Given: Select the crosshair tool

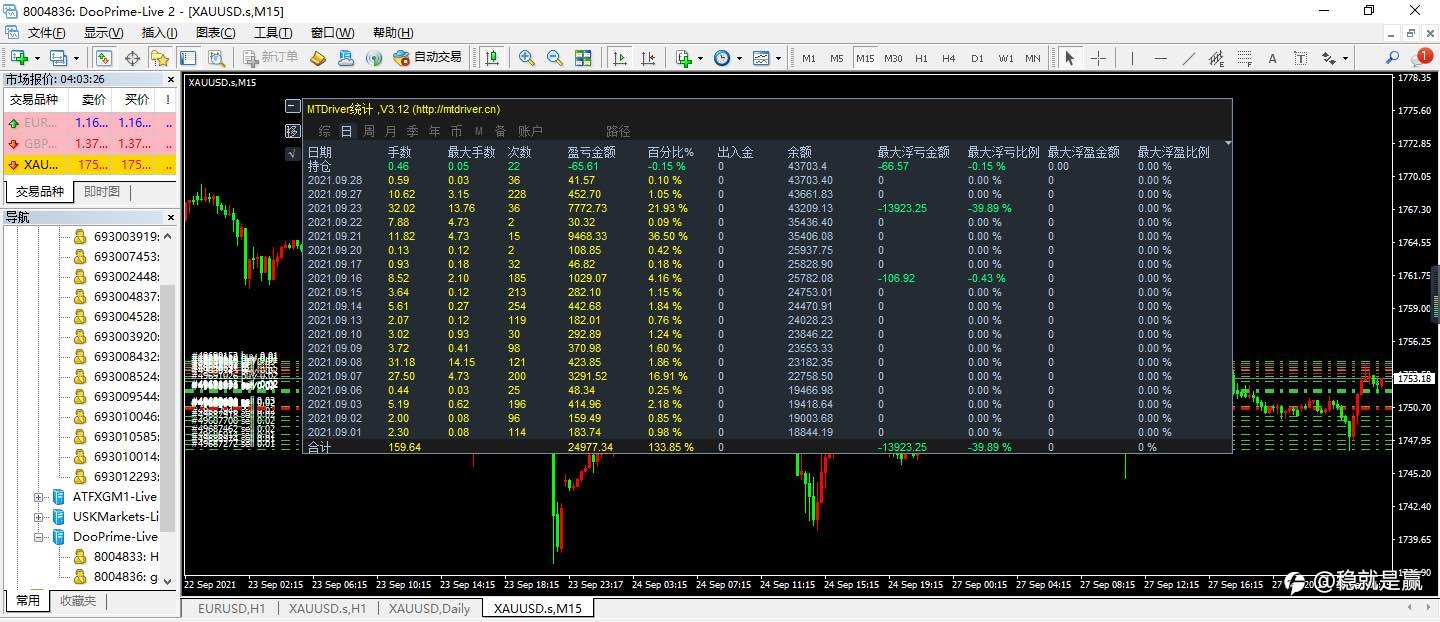Looking at the screenshot, I should pyautogui.click(x=1098, y=58).
